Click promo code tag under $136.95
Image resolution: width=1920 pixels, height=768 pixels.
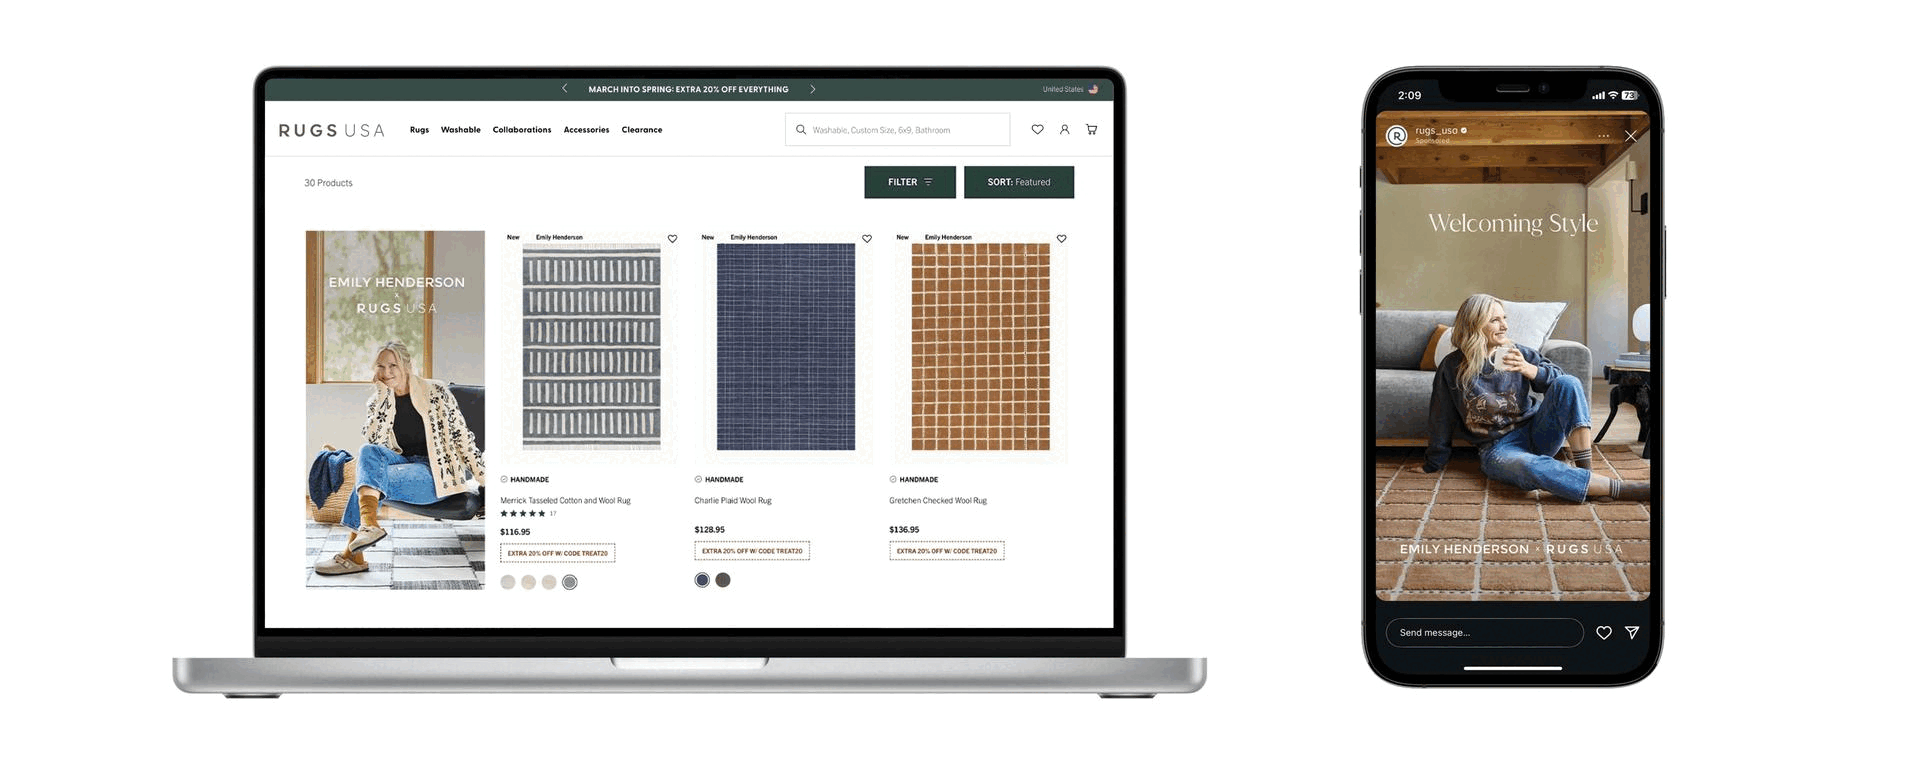click(946, 551)
